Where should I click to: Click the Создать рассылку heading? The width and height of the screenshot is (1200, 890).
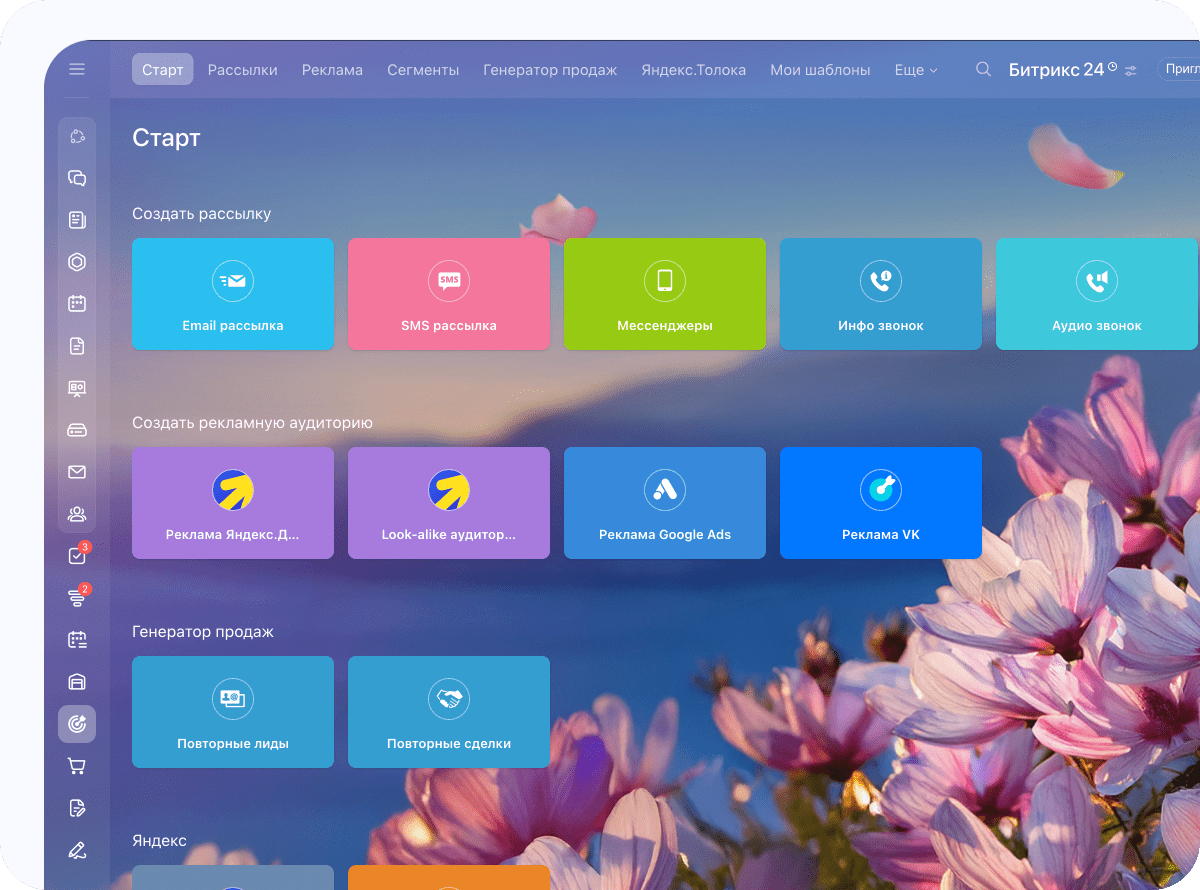pyautogui.click(x=201, y=214)
